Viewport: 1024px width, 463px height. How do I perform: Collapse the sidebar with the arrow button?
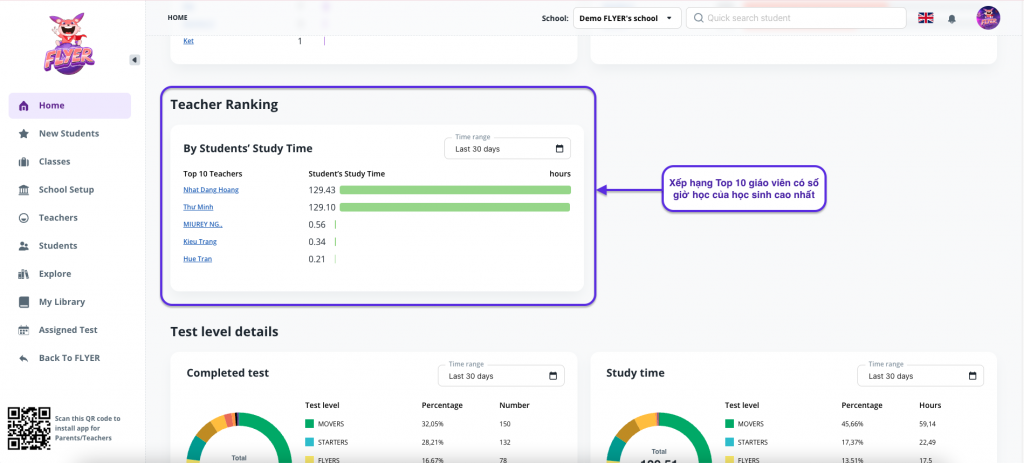(x=135, y=60)
